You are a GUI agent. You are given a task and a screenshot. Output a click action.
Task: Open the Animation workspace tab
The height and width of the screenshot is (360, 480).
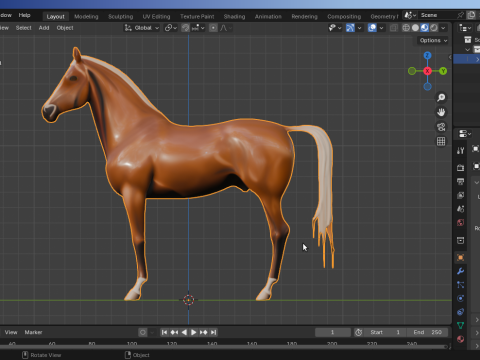pyautogui.click(x=268, y=16)
